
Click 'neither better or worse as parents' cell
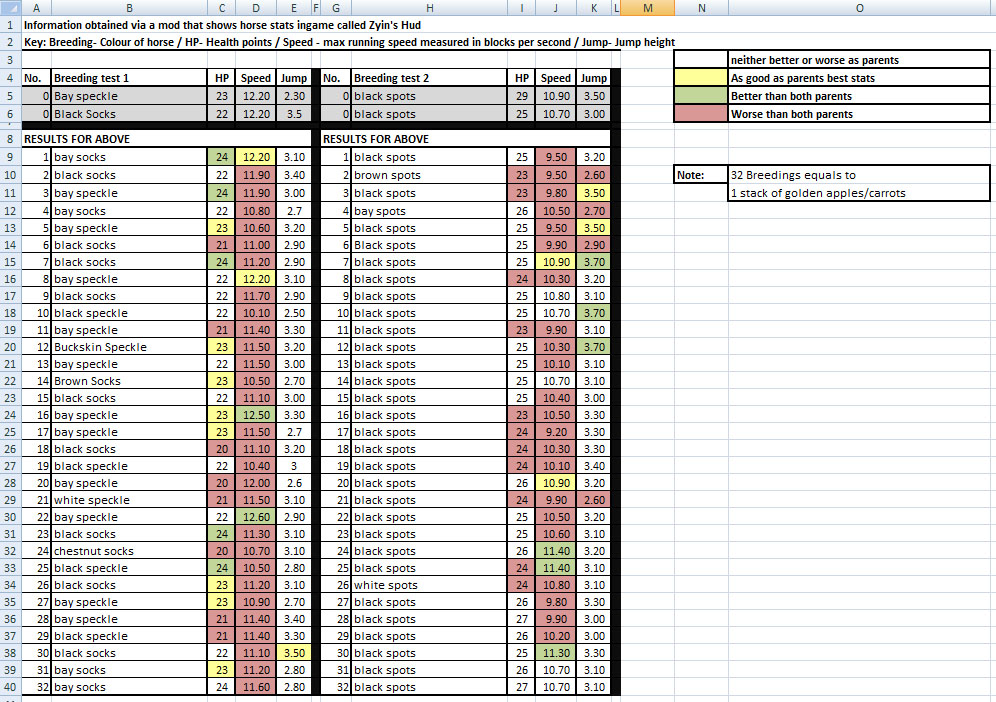coord(859,60)
